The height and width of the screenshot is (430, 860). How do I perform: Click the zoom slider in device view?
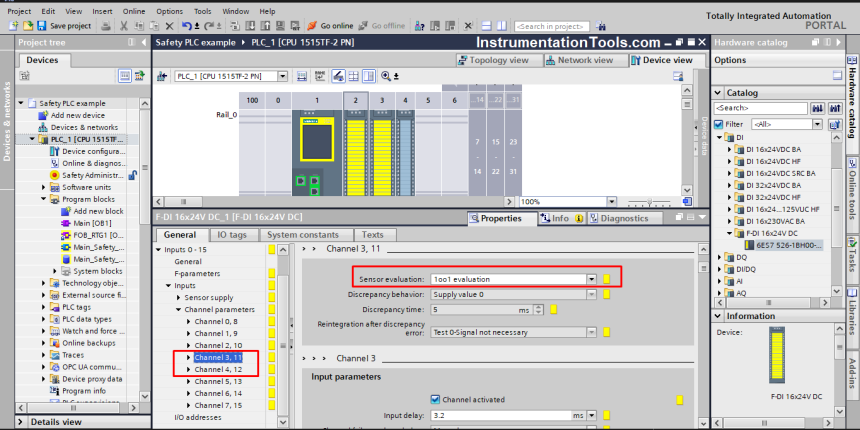650,201
